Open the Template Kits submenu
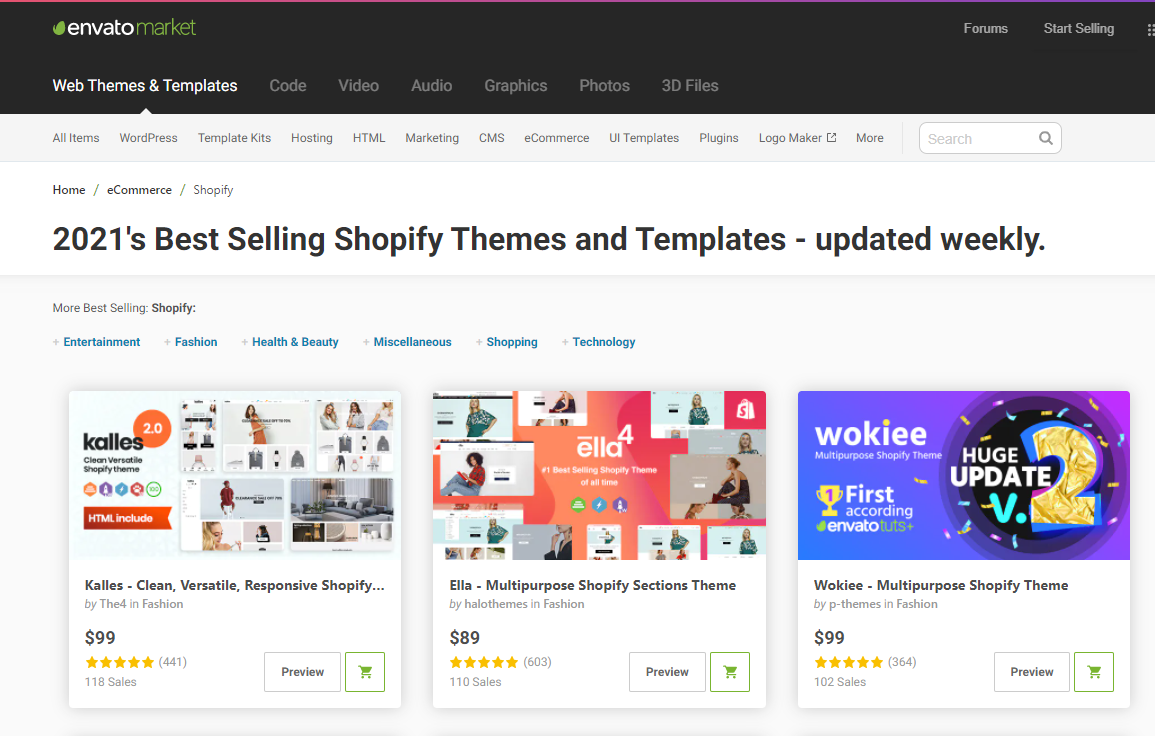Screen dimensions: 1155x736 (x=234, y=138)
